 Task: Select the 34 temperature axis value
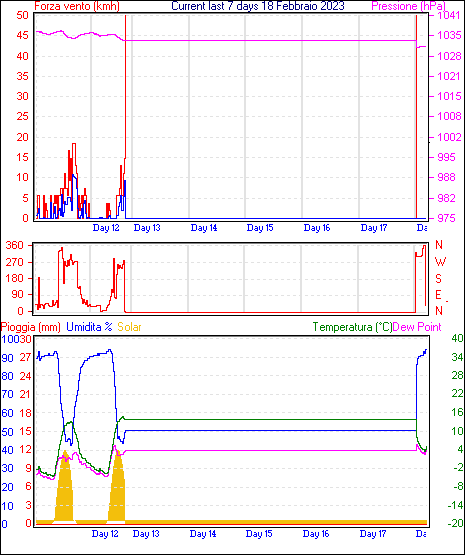(457, 357)
